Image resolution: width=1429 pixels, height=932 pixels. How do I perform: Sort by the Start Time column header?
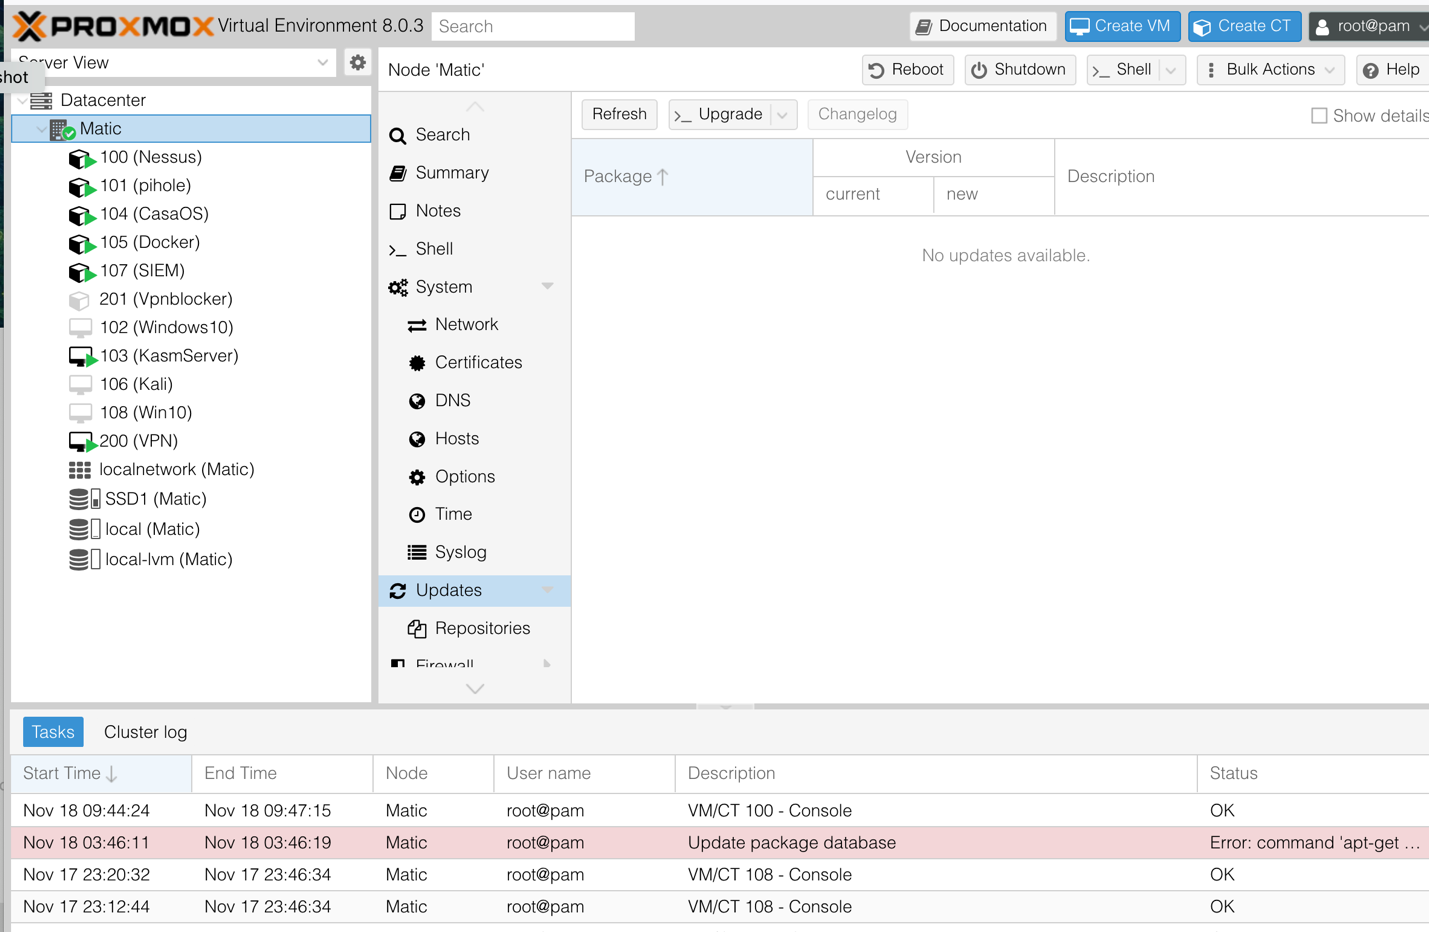point(101,774)
